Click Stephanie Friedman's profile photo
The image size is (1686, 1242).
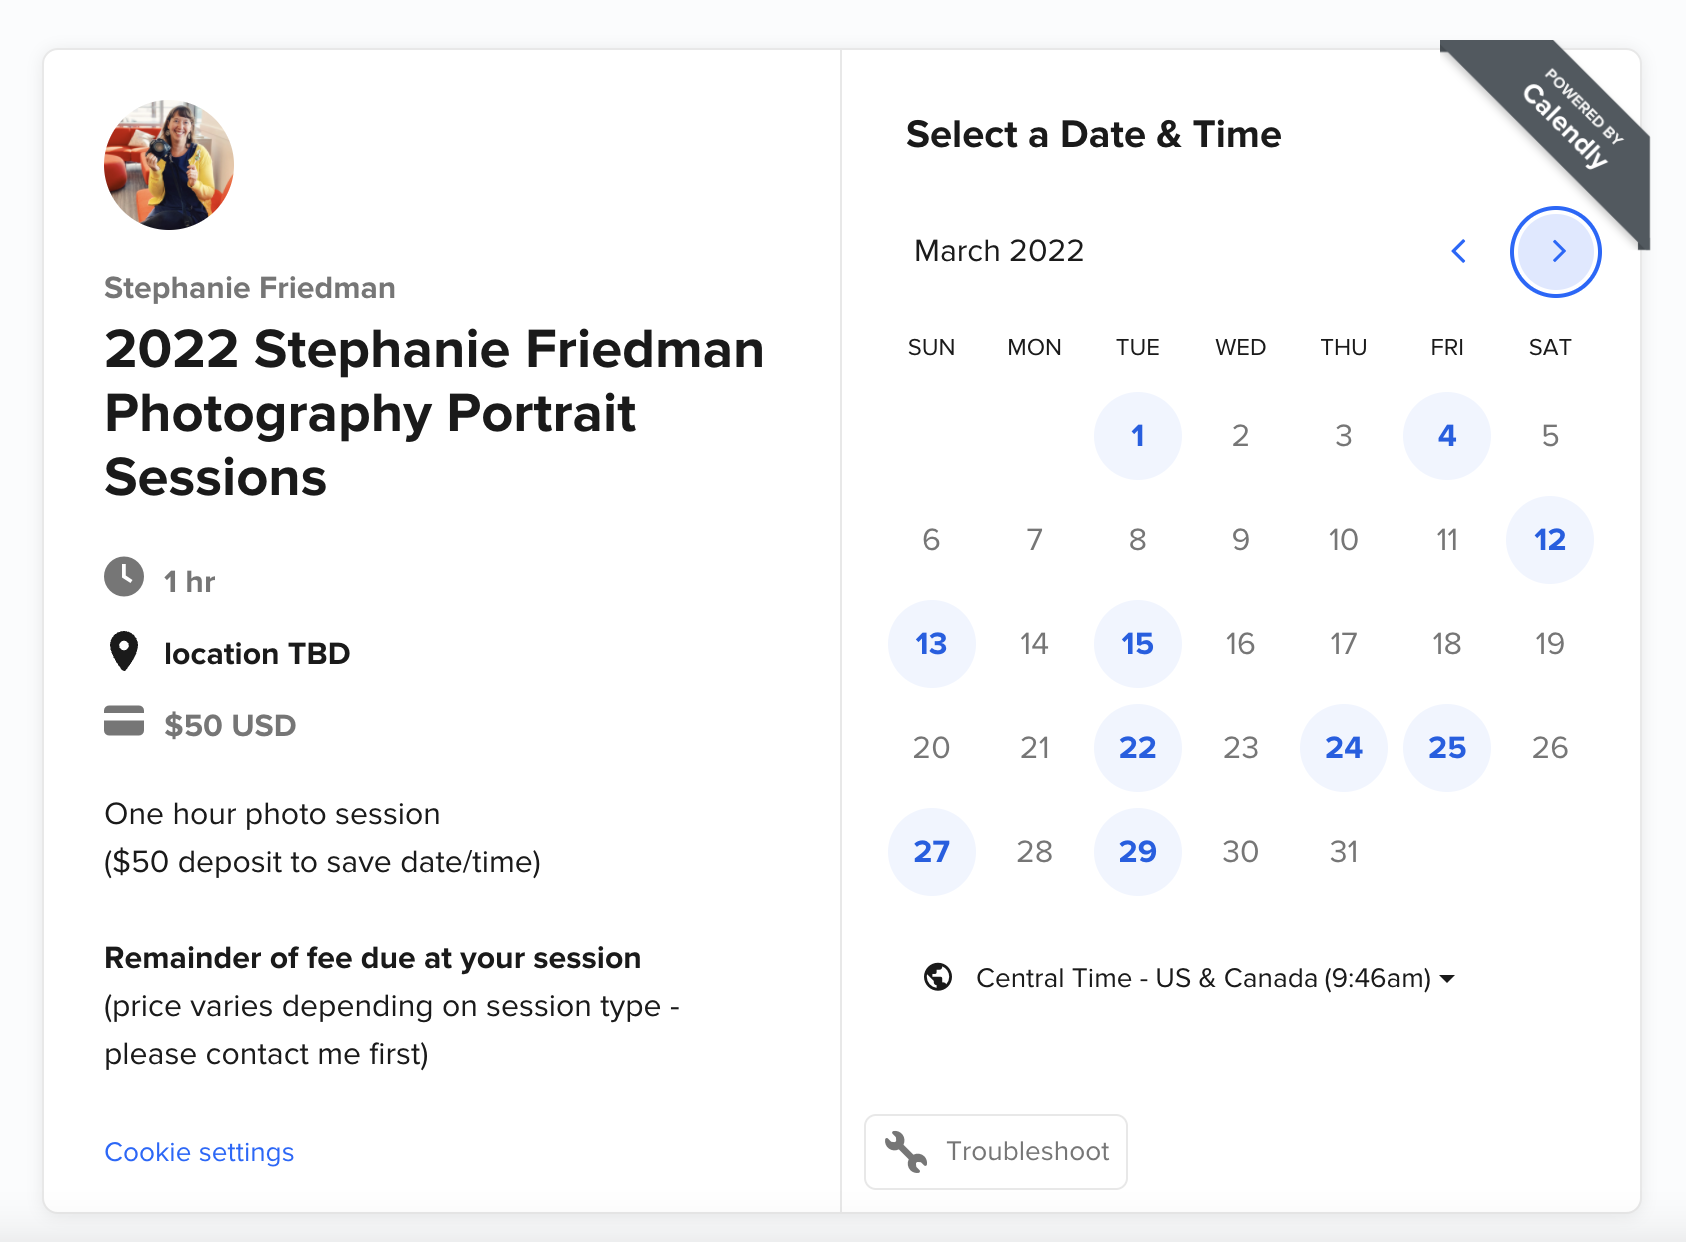(x=168, y=166)
